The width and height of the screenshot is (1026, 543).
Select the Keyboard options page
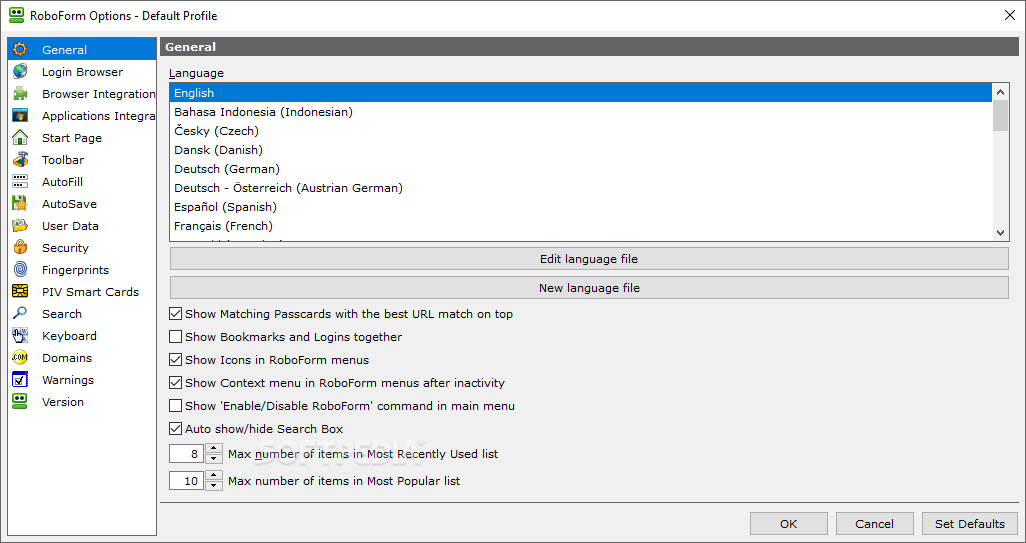[82, 336]
